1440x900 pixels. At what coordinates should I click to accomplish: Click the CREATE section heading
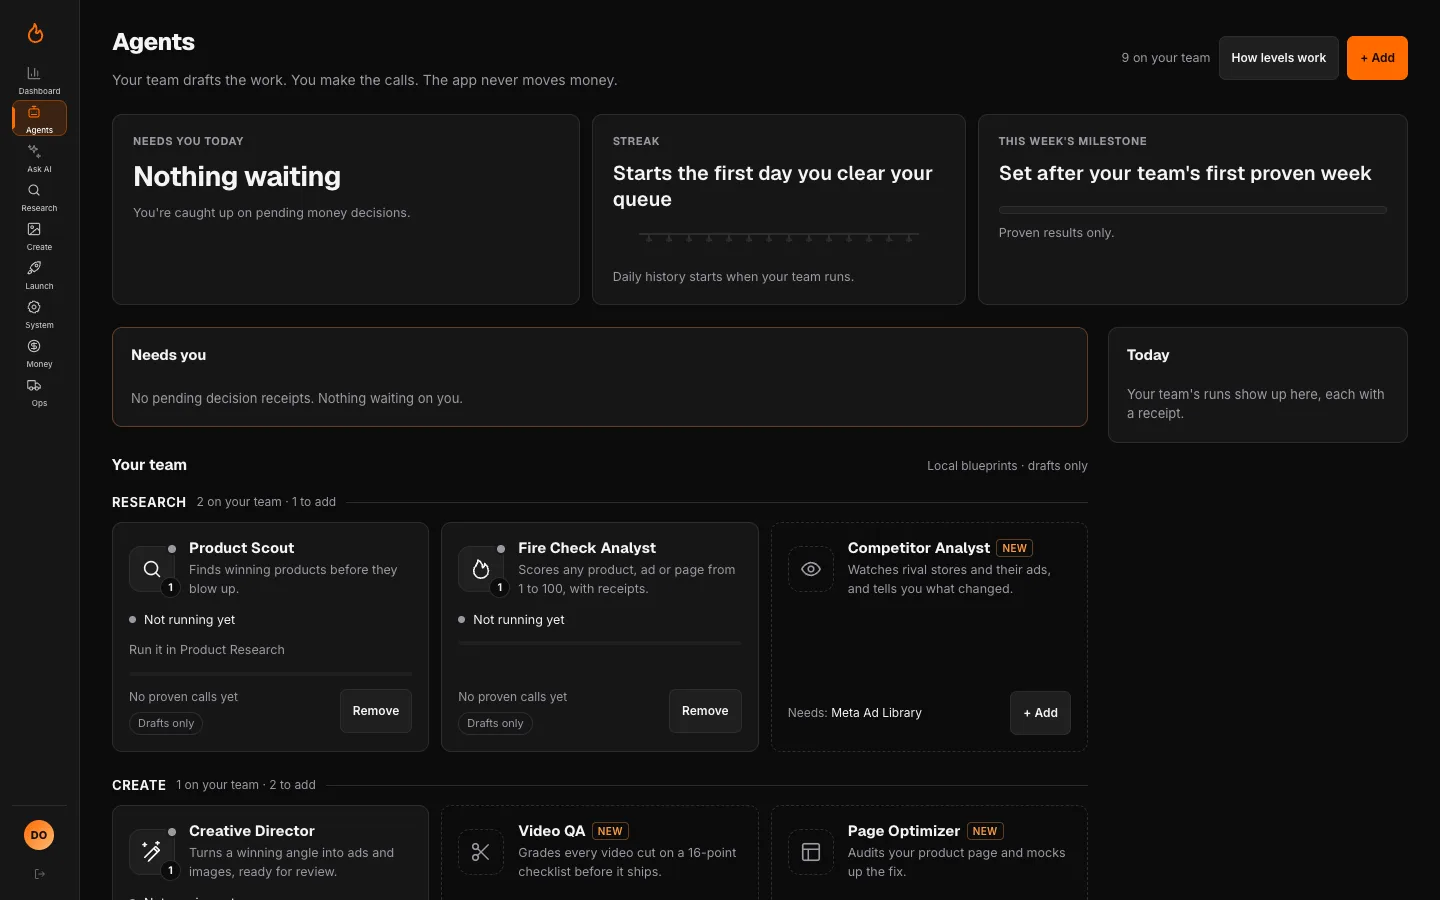(139, 785)
